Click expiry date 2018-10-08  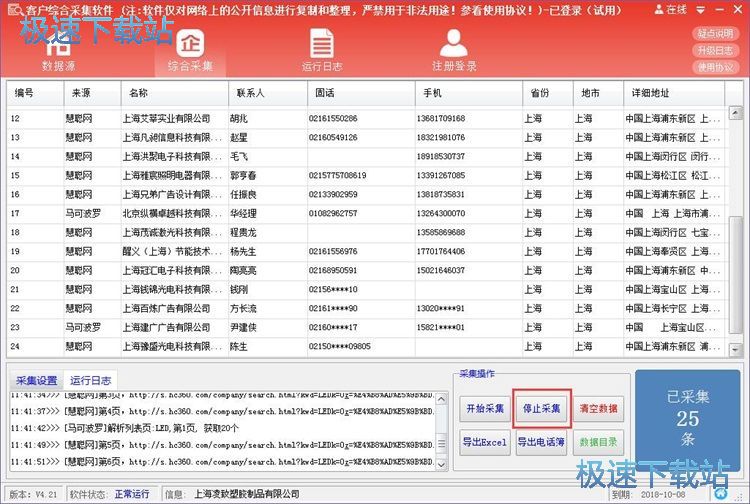pos(663,494)
